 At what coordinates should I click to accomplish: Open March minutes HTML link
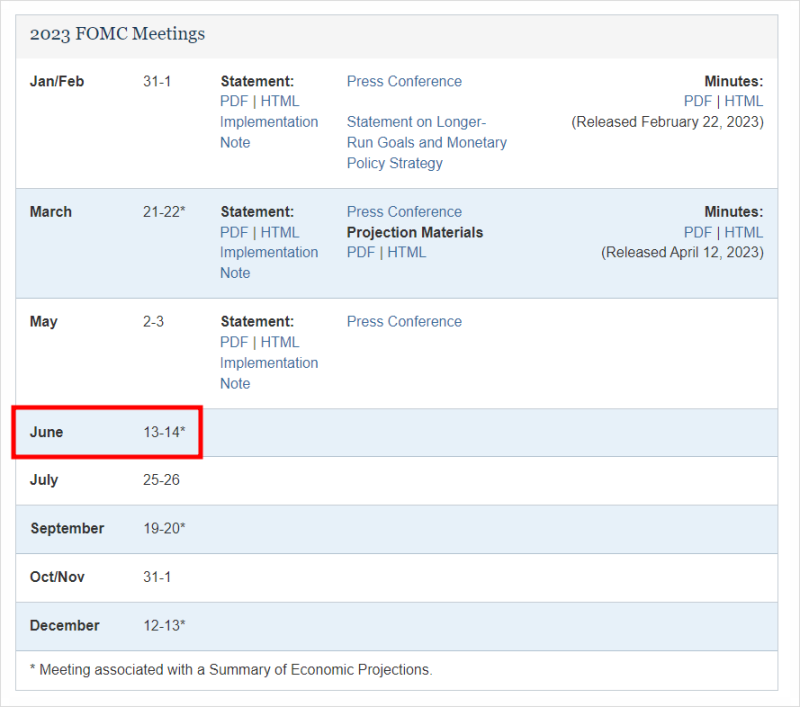pyautogui.click(x=744, y=232)
